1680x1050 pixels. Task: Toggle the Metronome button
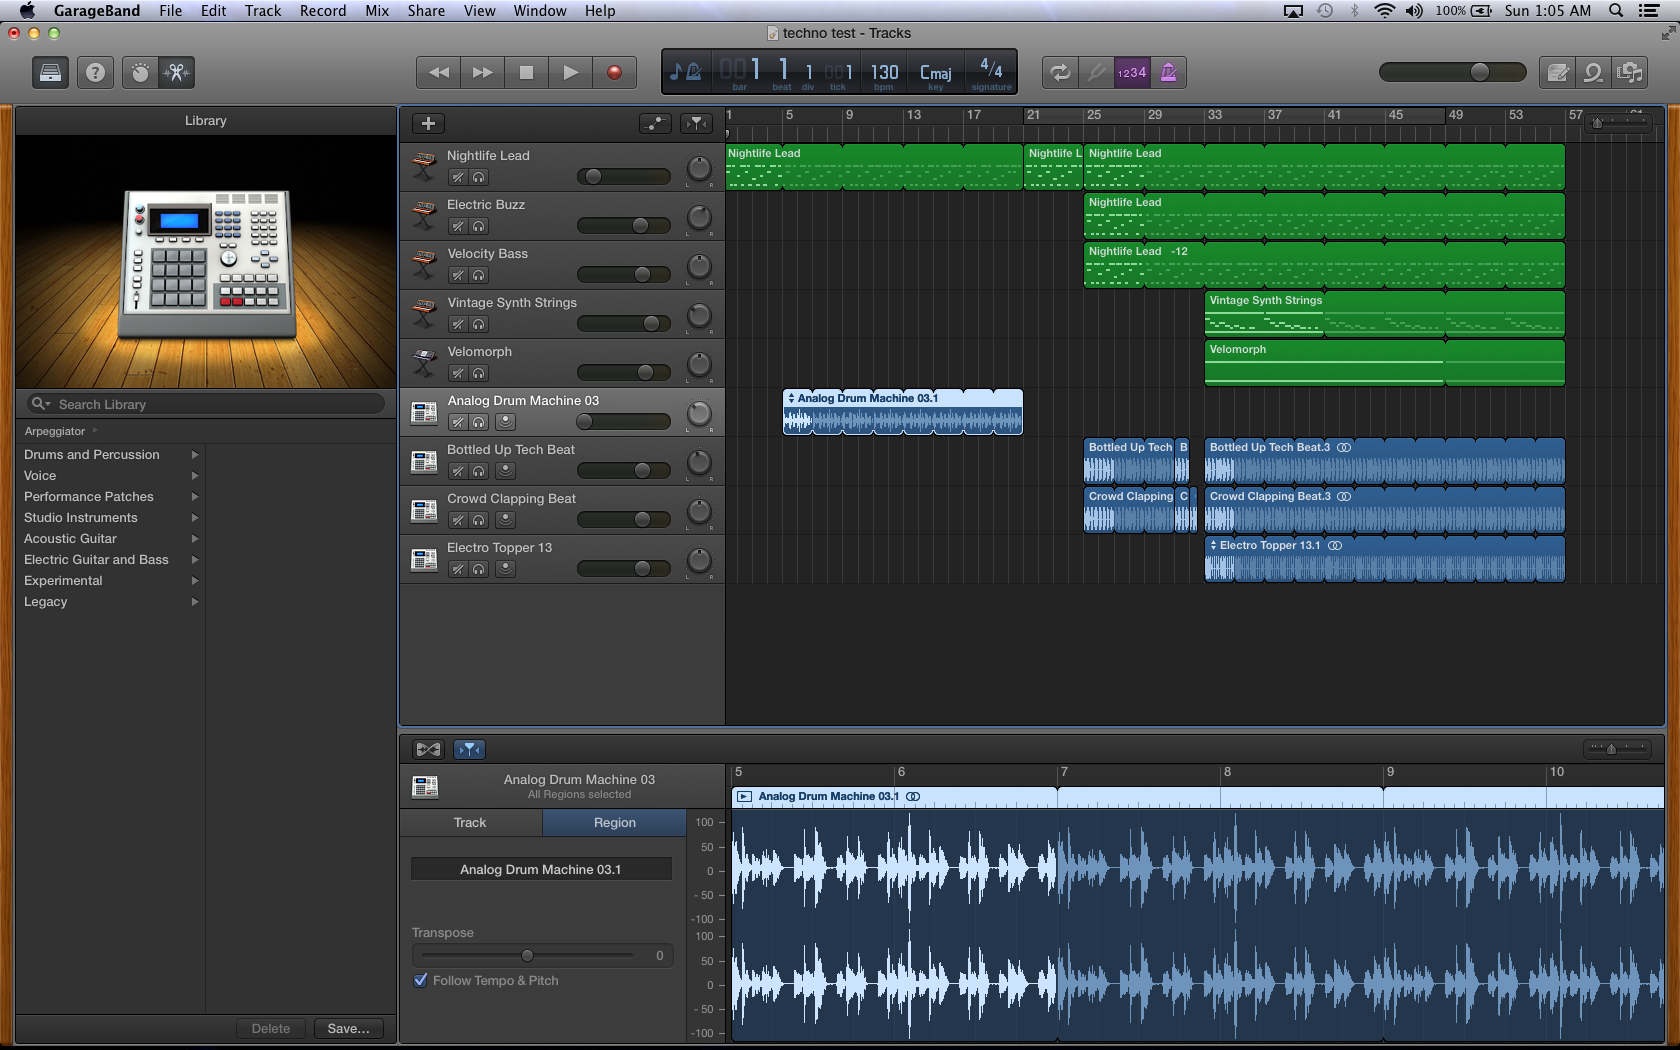(1168, 72)
